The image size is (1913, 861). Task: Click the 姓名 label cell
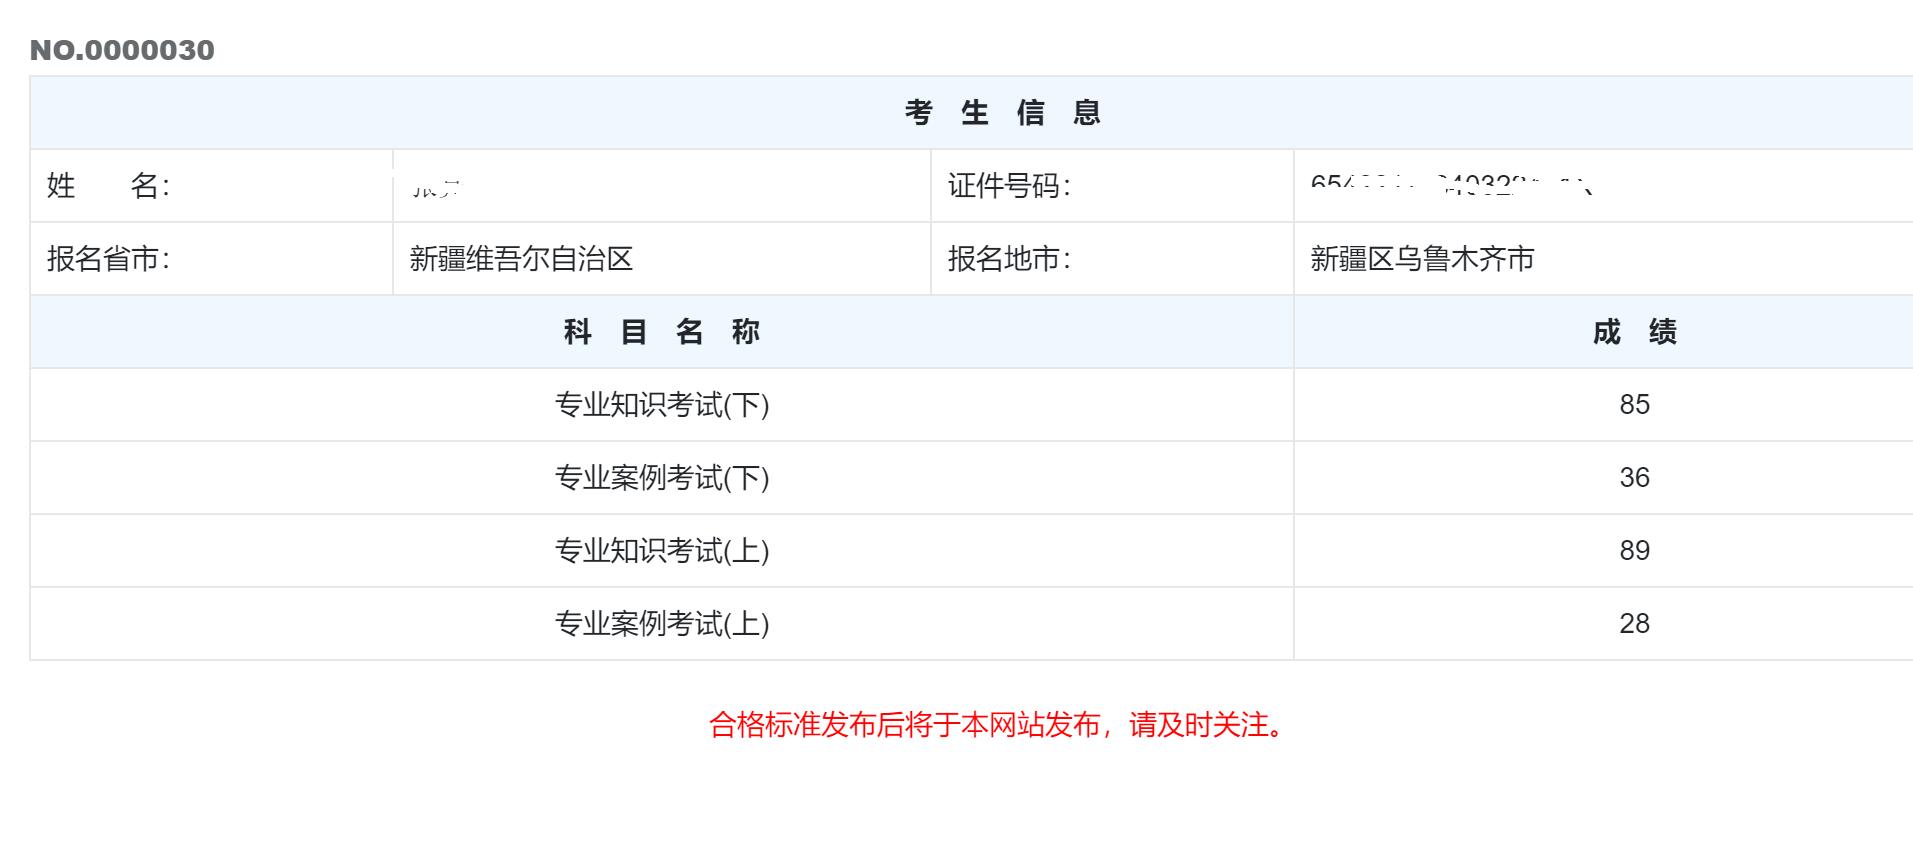point(212,186)
